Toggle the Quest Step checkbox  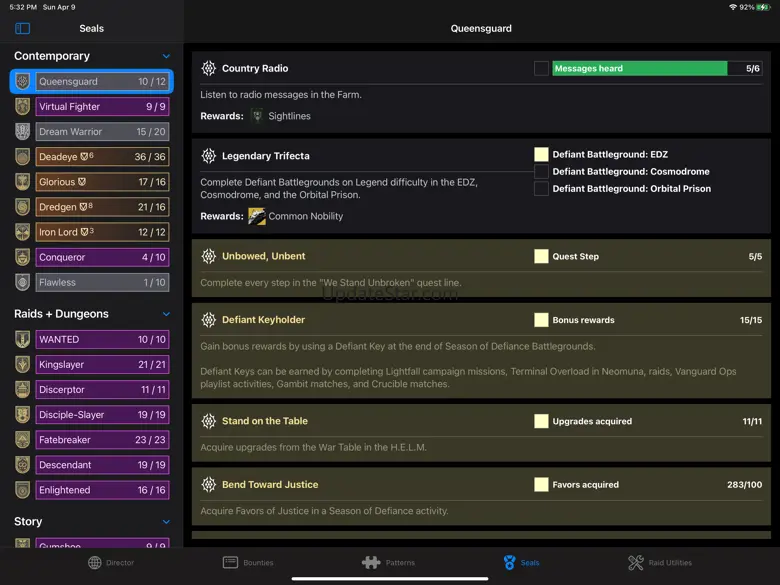541,256
